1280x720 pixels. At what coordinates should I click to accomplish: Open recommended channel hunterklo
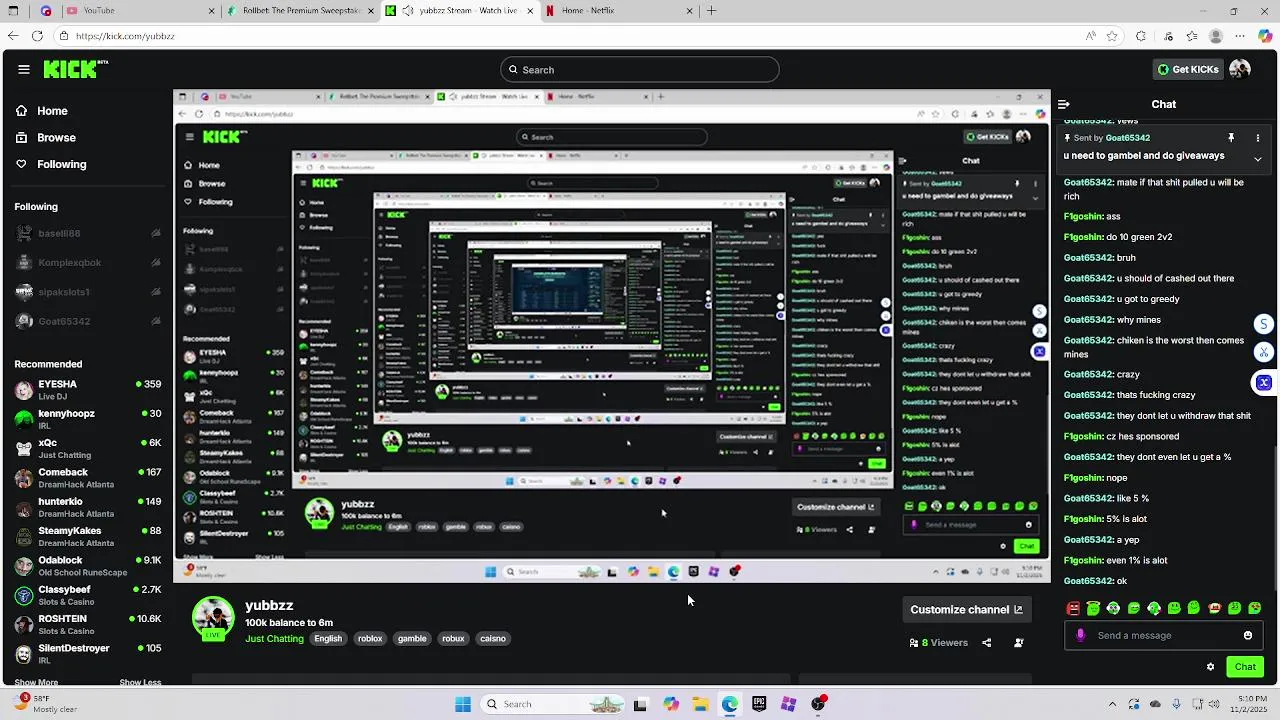coord(87,507)
